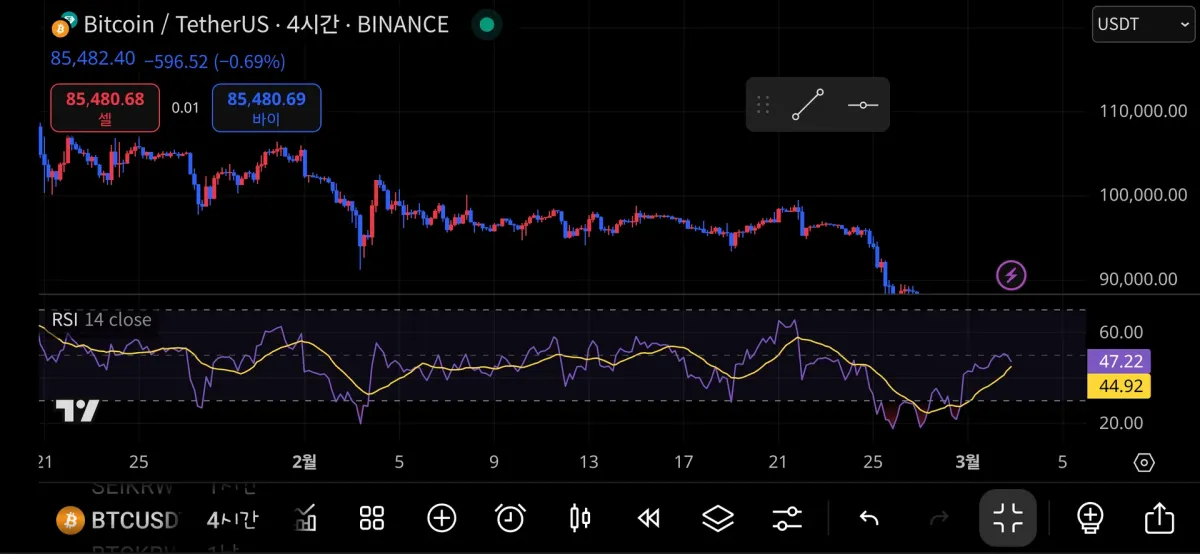Start bar replay with rewind icon
The image size is (1200, 554).
649,517
